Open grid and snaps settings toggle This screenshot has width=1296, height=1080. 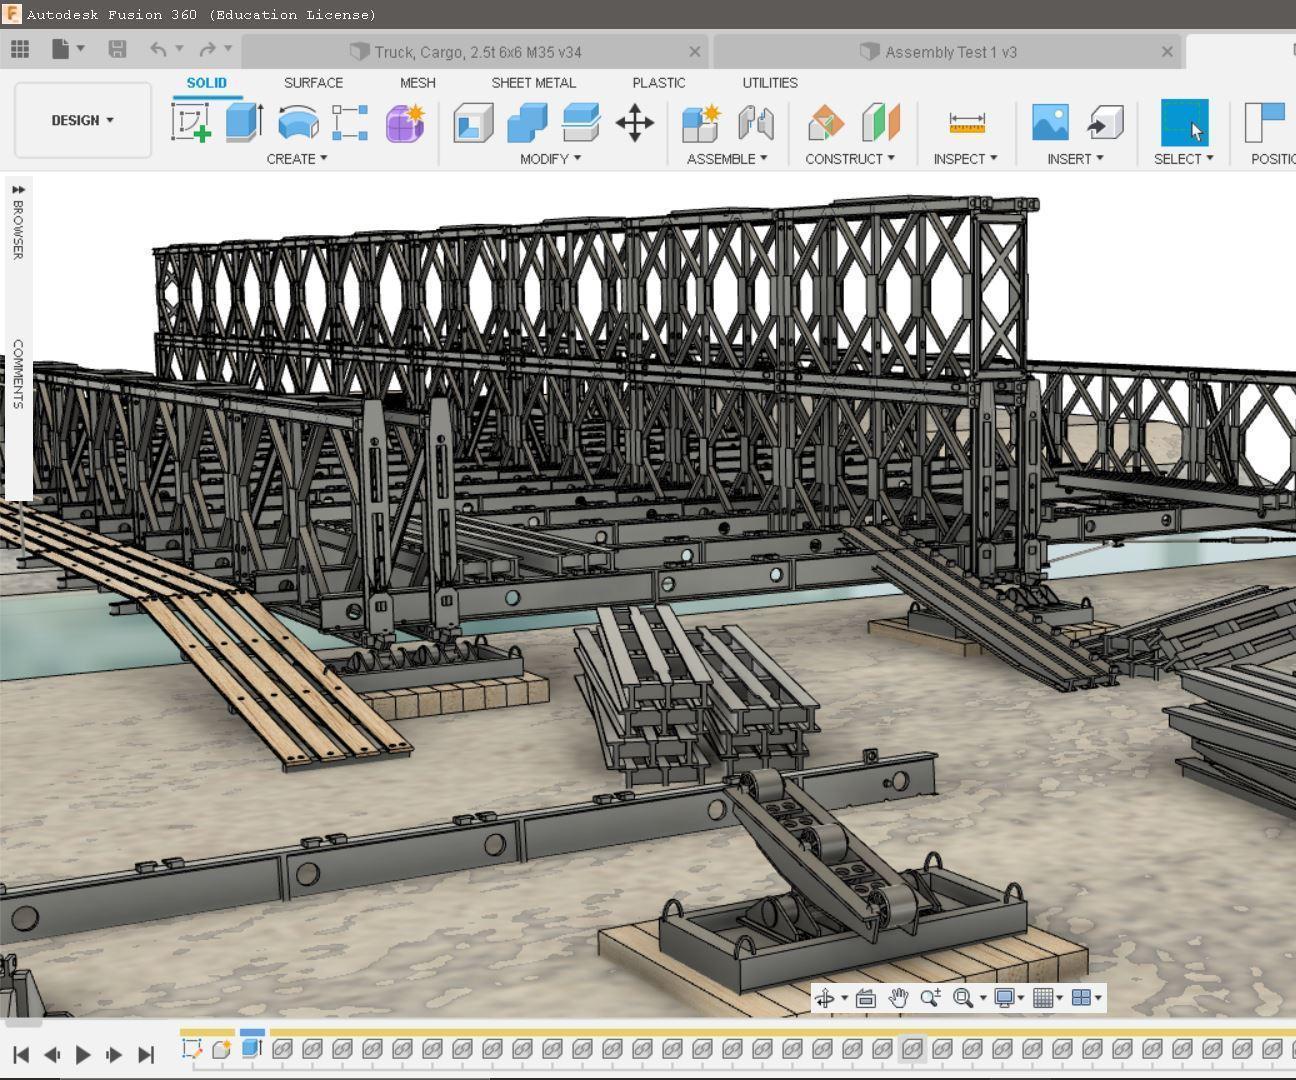tap(1045, 997)
